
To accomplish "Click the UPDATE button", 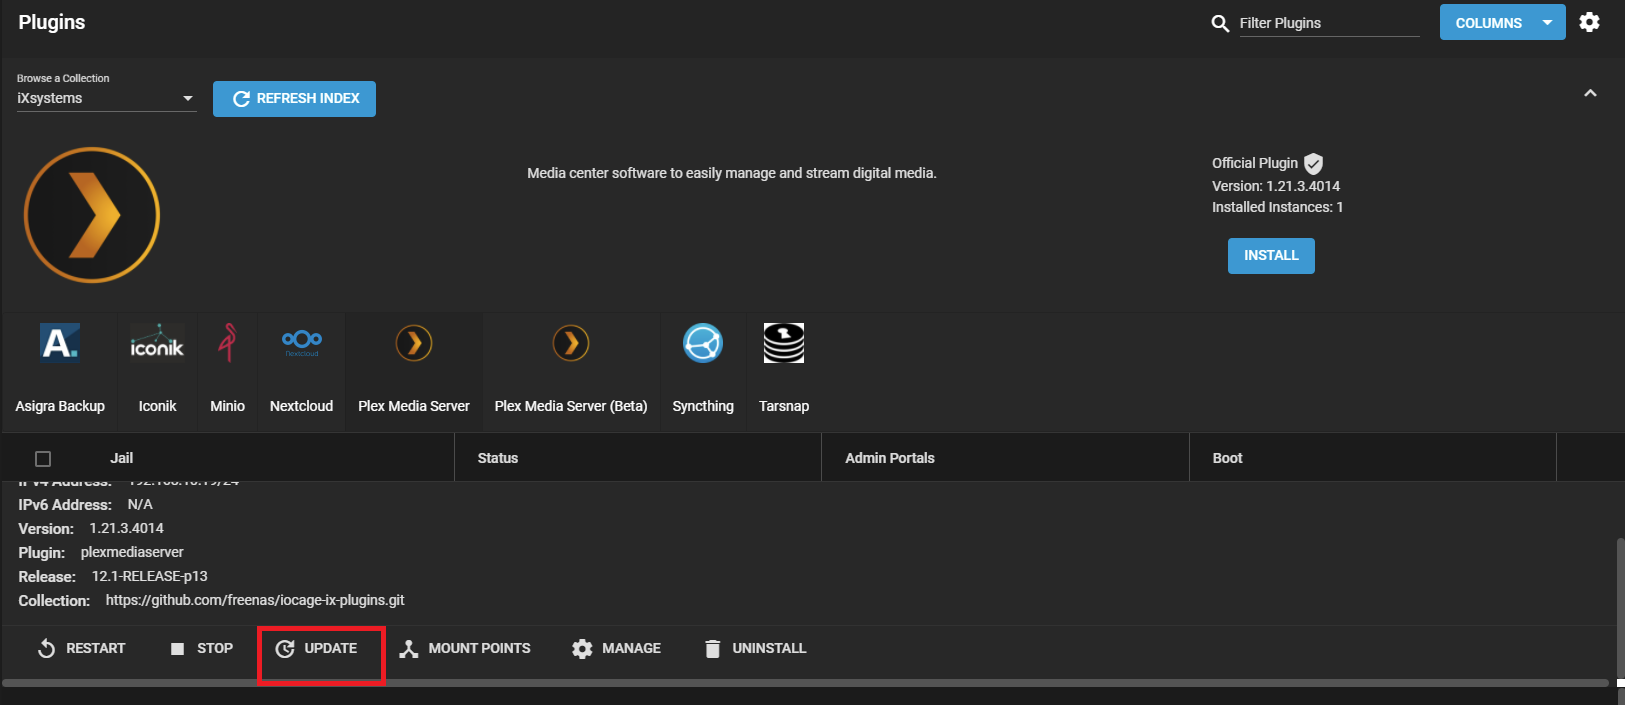I will 317,649.
